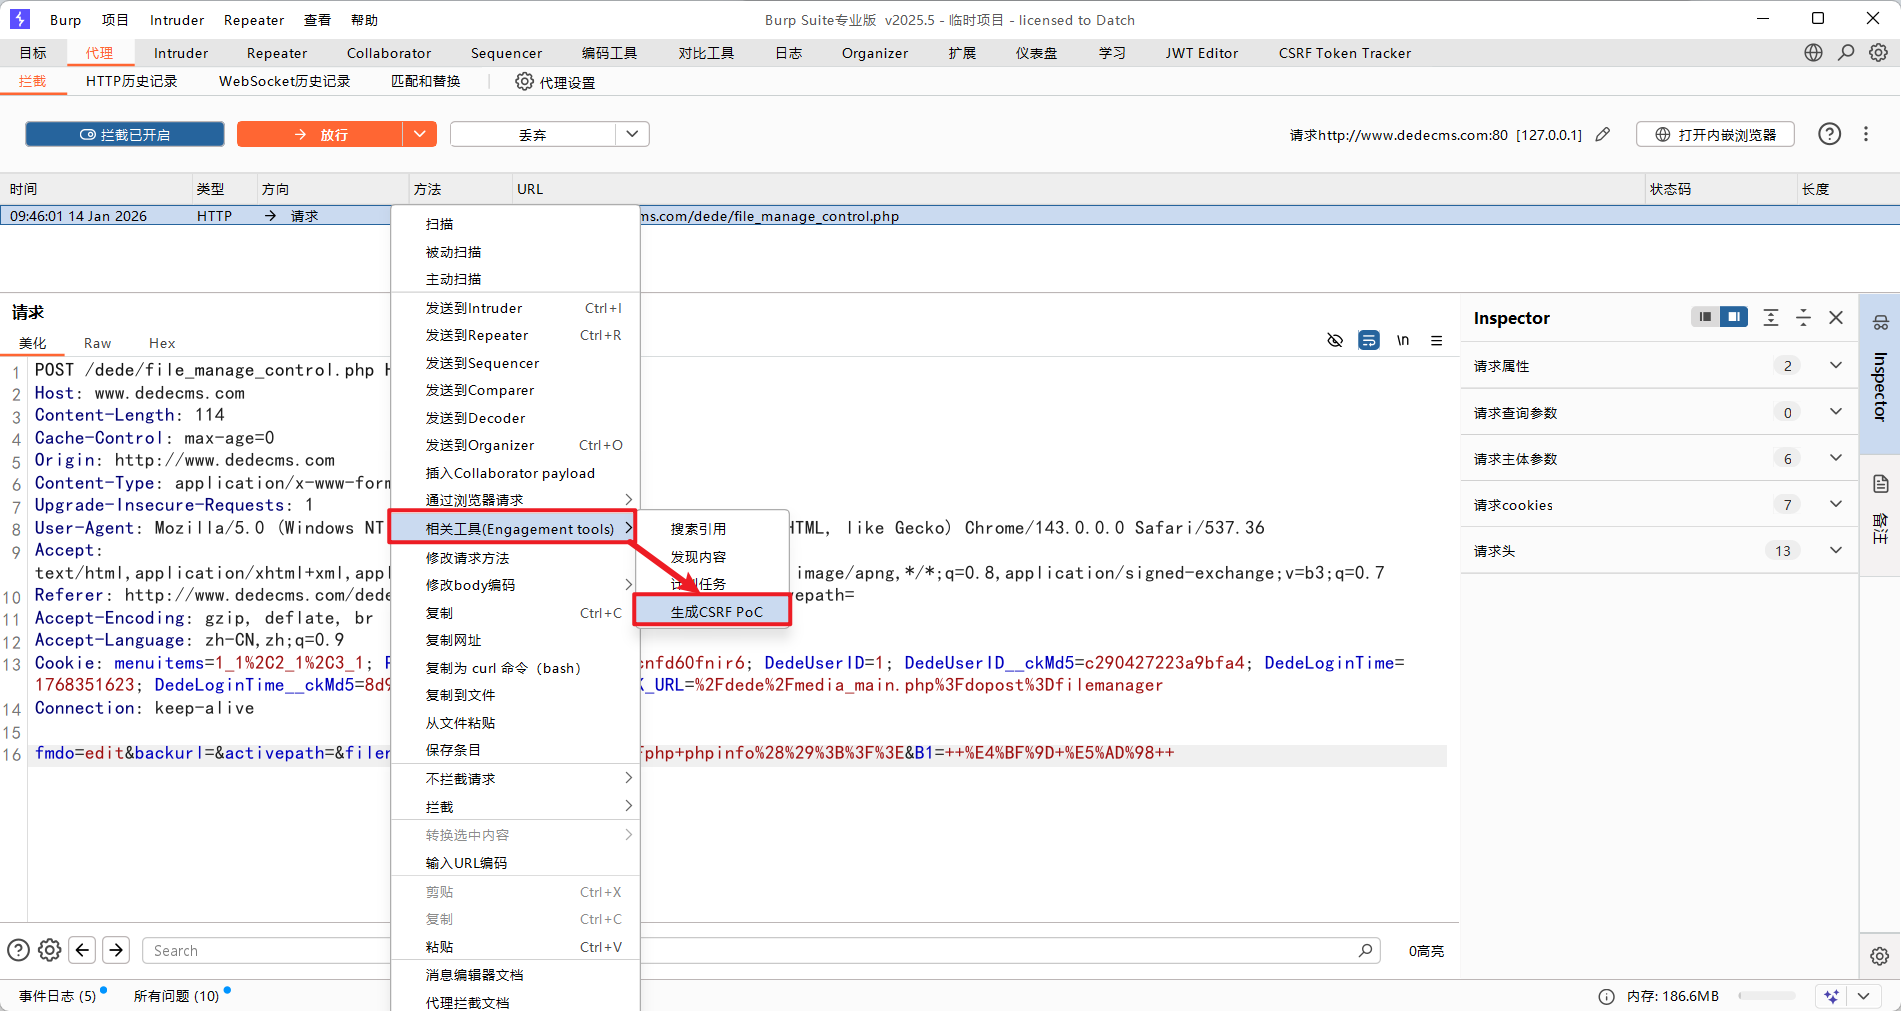Click the 放行 forward button

[320, 134]
